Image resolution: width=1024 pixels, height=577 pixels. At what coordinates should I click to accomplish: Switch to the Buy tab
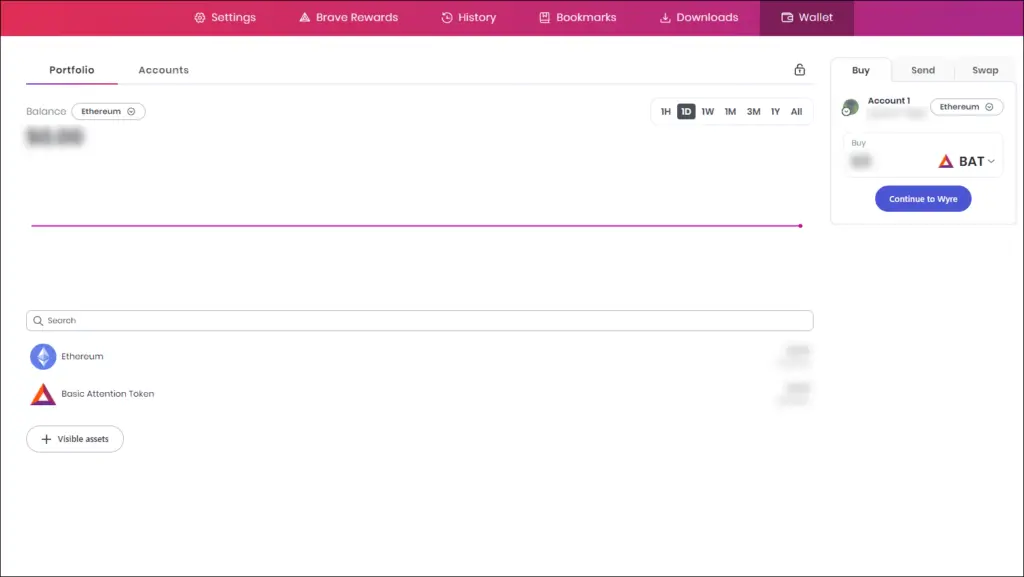click(x=861, y=70)
